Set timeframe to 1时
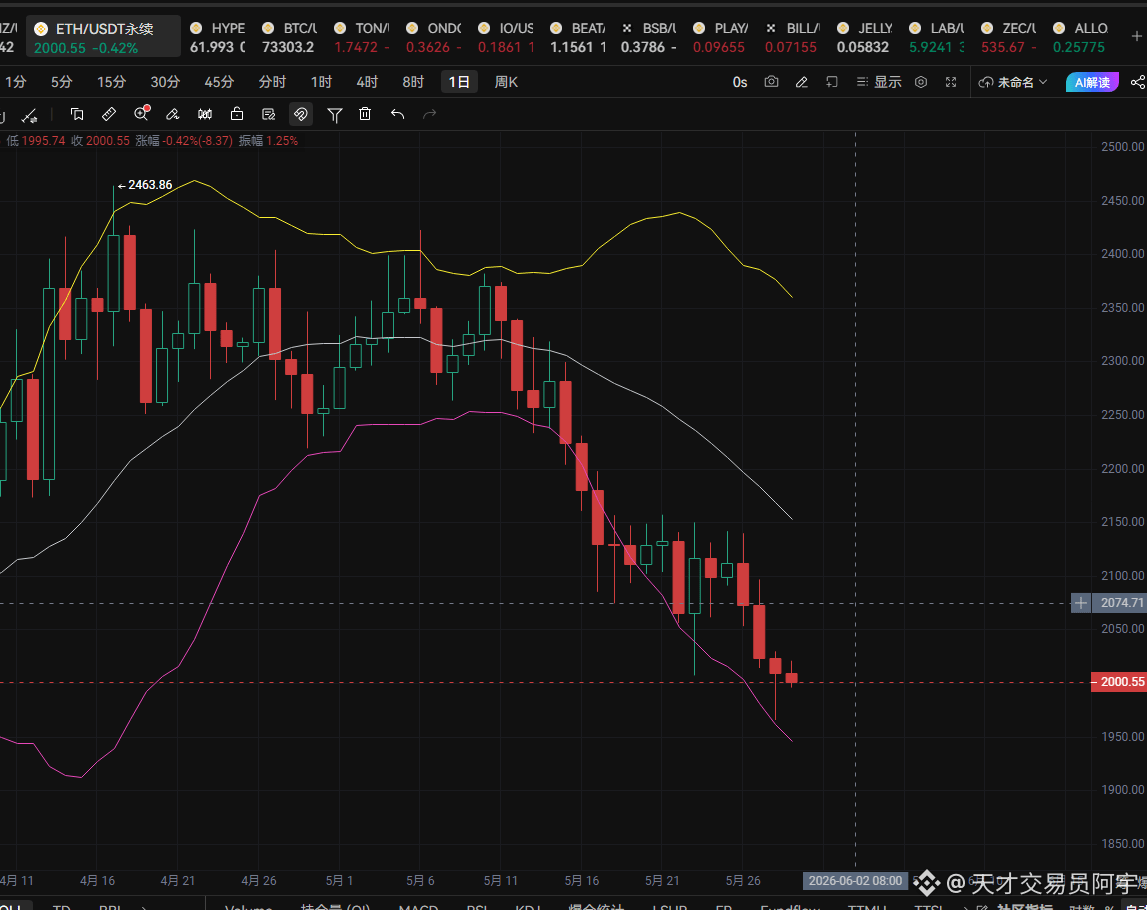The image size is (1147, 910). click(x=321, y=82)
